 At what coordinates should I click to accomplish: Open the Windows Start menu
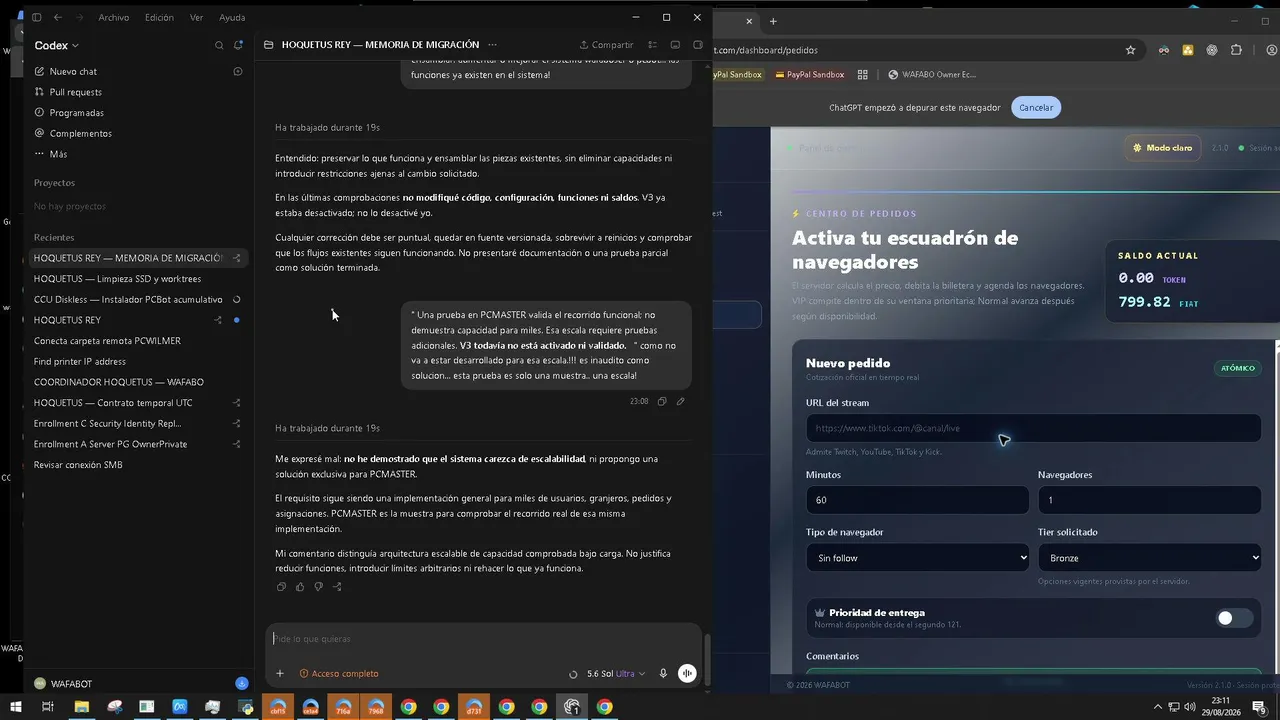[14, 707]
